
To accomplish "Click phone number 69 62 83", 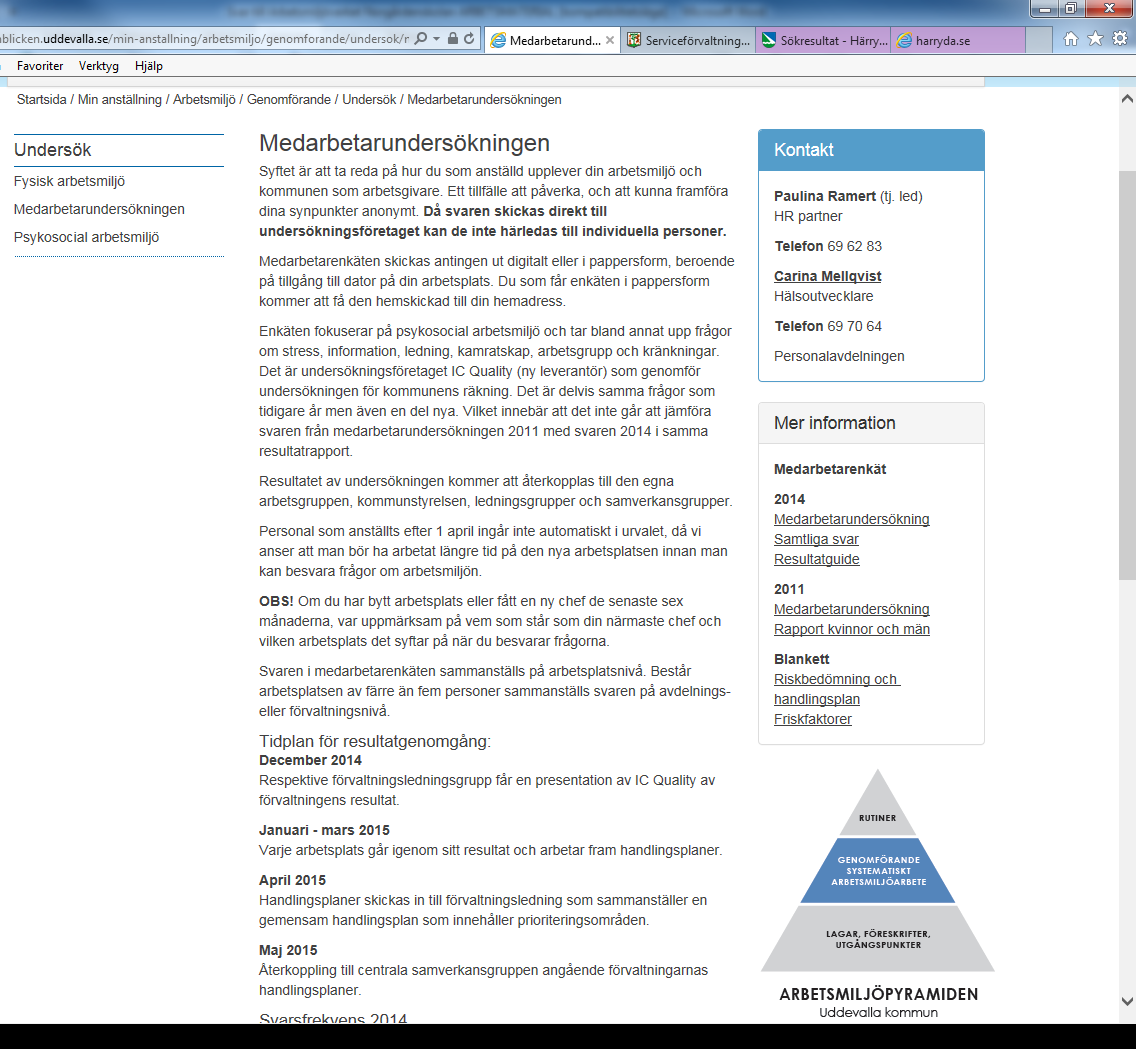I will [x=854, y=246].
